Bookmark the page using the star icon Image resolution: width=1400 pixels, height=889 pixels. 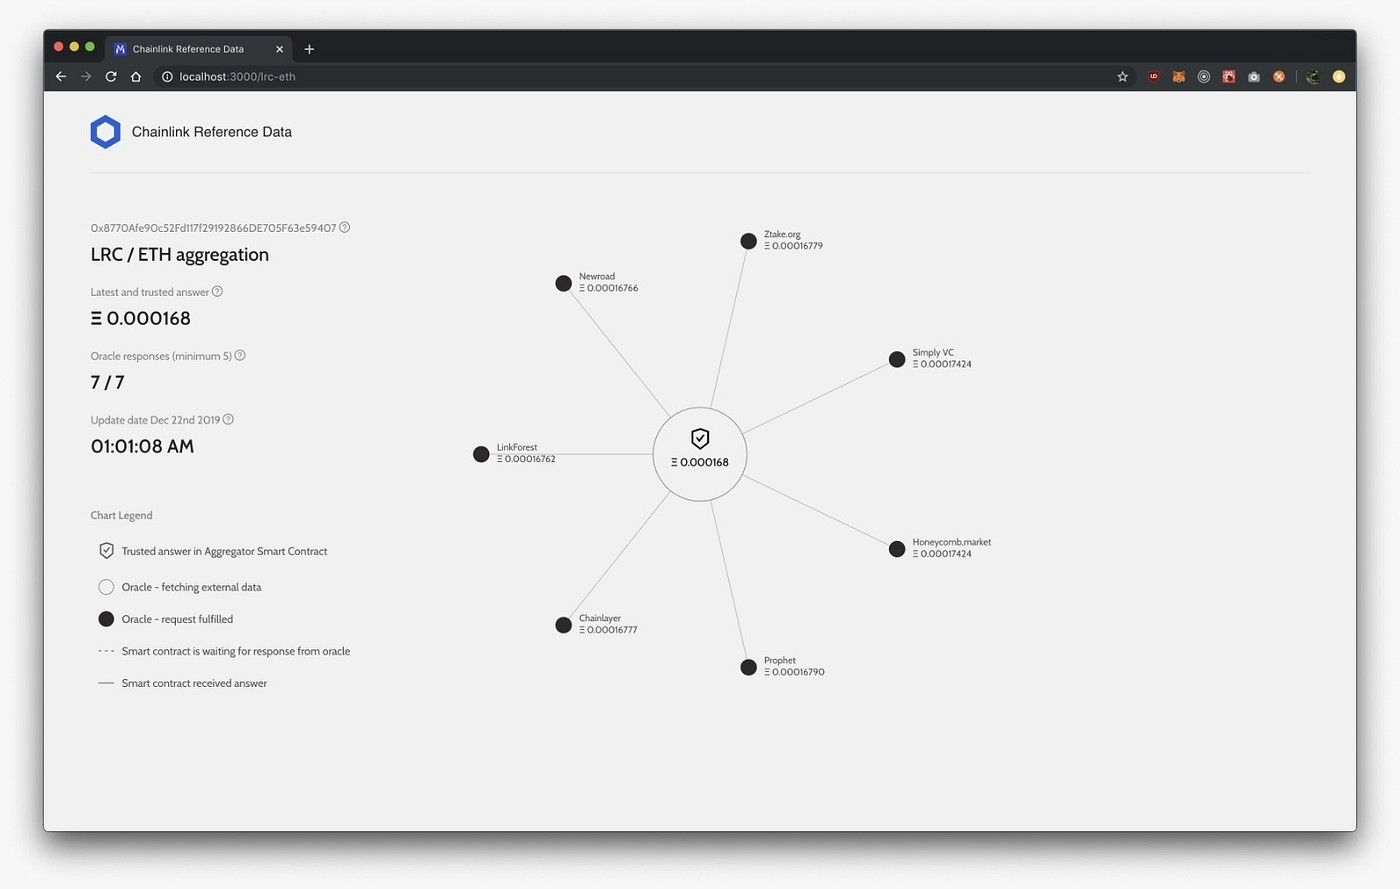1121,76
